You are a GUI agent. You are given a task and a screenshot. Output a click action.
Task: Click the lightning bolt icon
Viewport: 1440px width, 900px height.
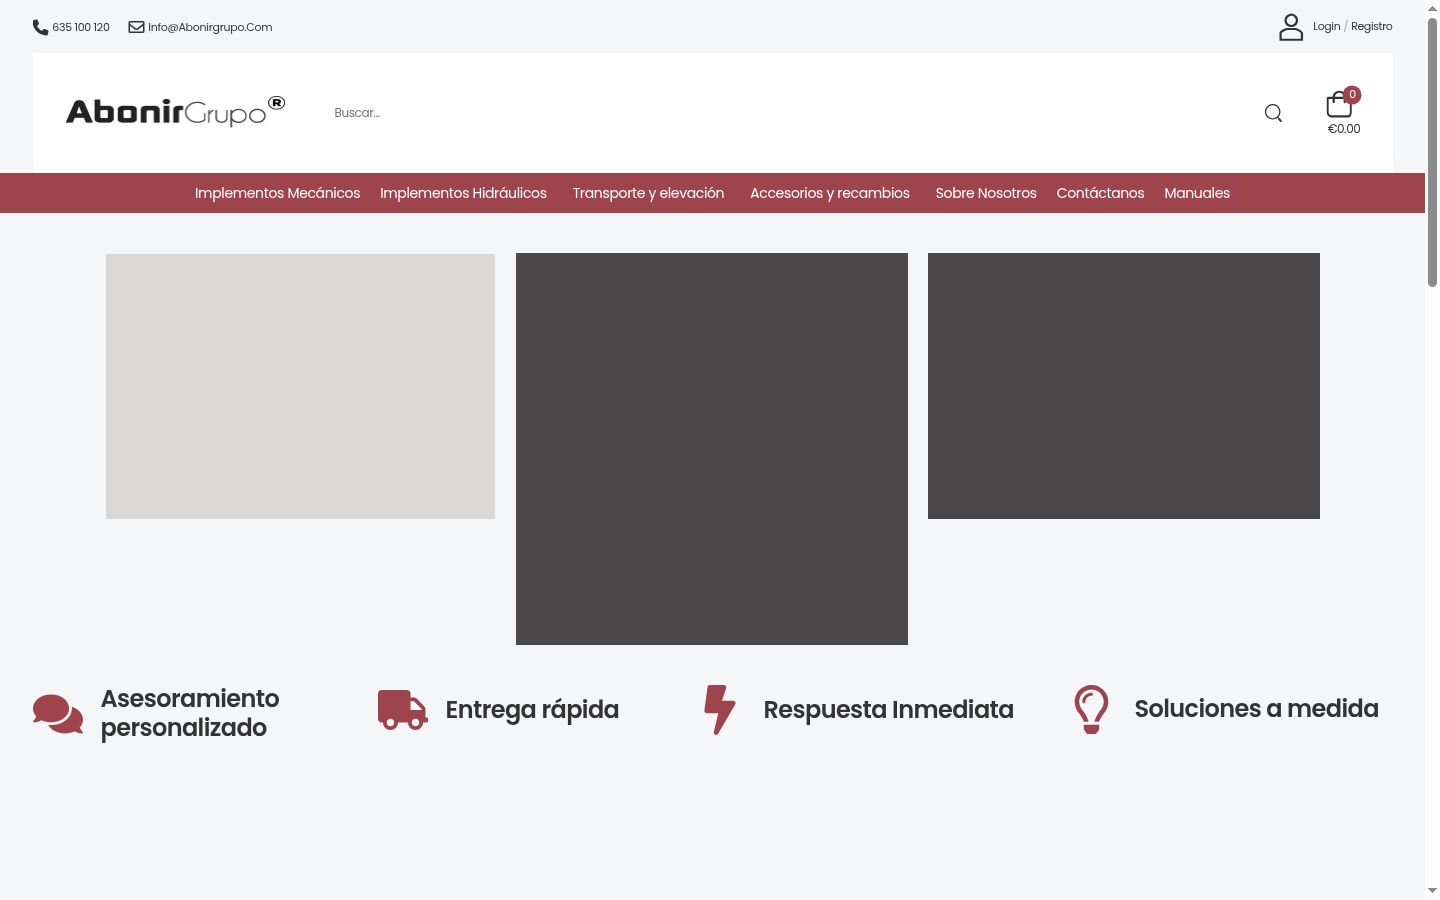point(720,710)
